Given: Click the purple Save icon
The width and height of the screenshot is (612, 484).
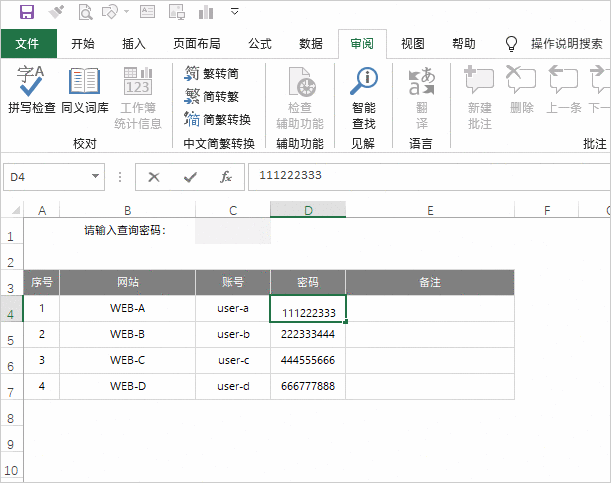Looking at the screenshot, I should pos(27,12).
